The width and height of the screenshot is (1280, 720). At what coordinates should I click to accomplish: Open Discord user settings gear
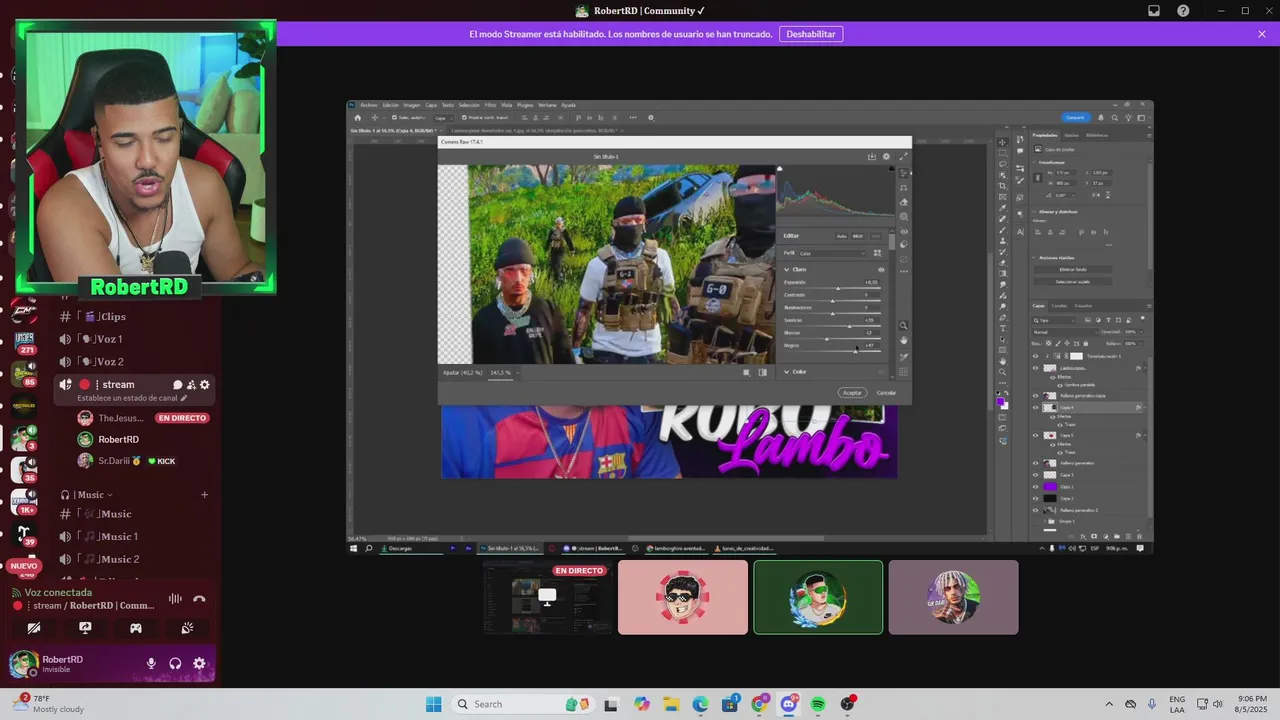[x=199, y=663]
